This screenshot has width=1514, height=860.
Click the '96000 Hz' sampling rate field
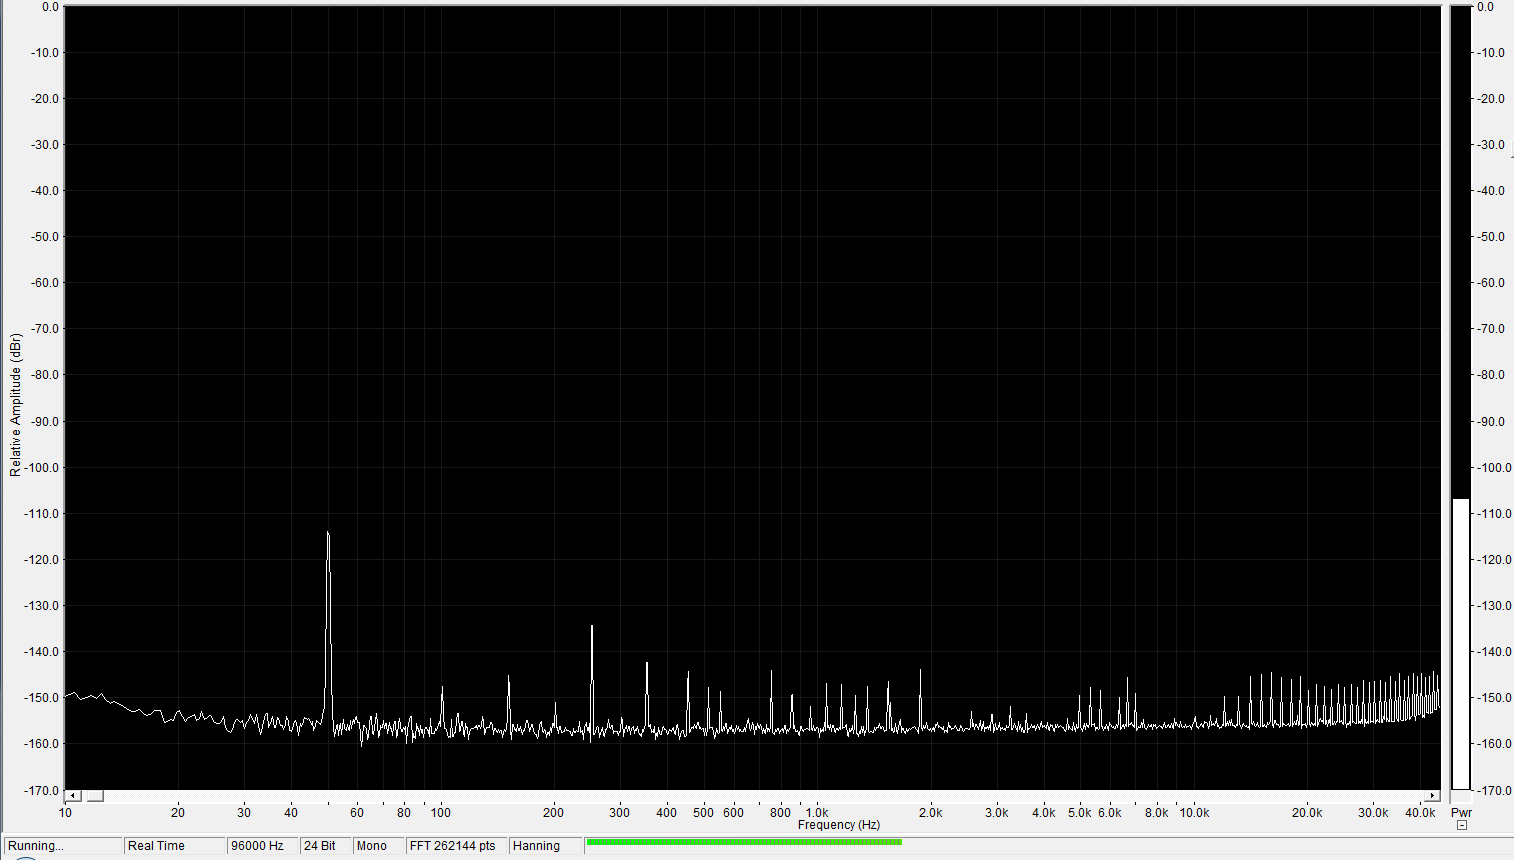tap(262, 846)
